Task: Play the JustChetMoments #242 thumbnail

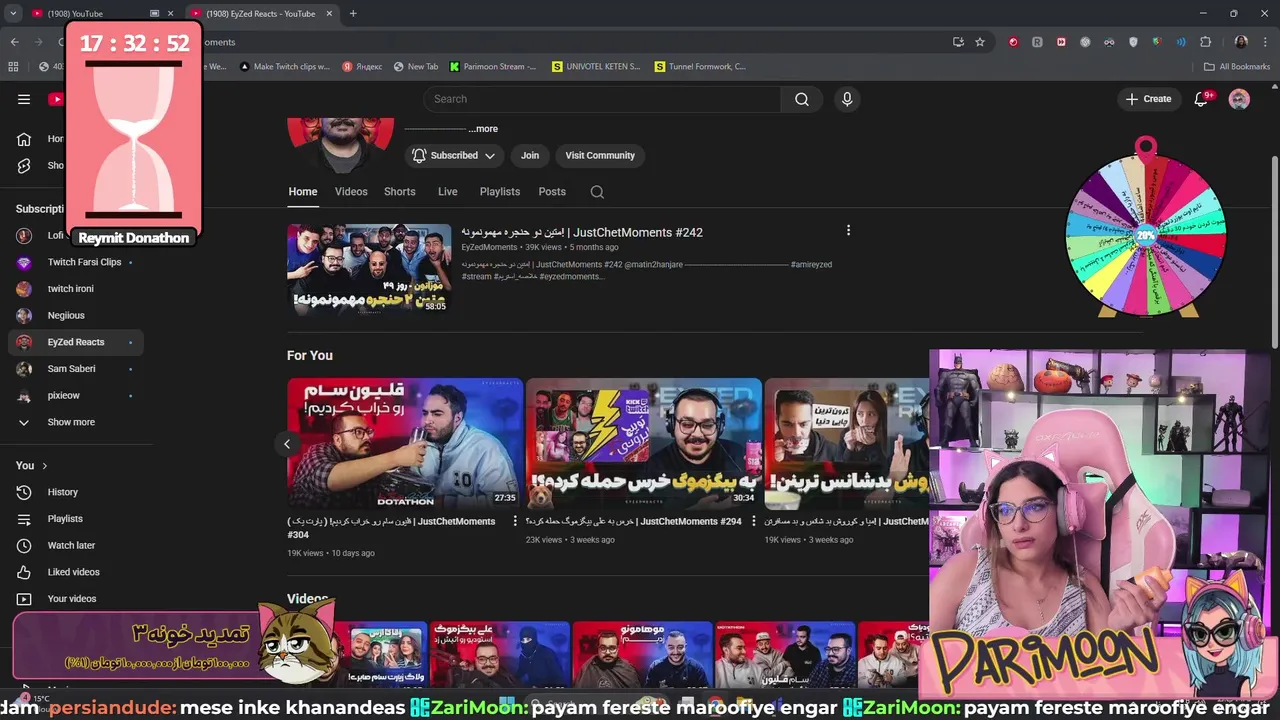Action: point(369,269)
